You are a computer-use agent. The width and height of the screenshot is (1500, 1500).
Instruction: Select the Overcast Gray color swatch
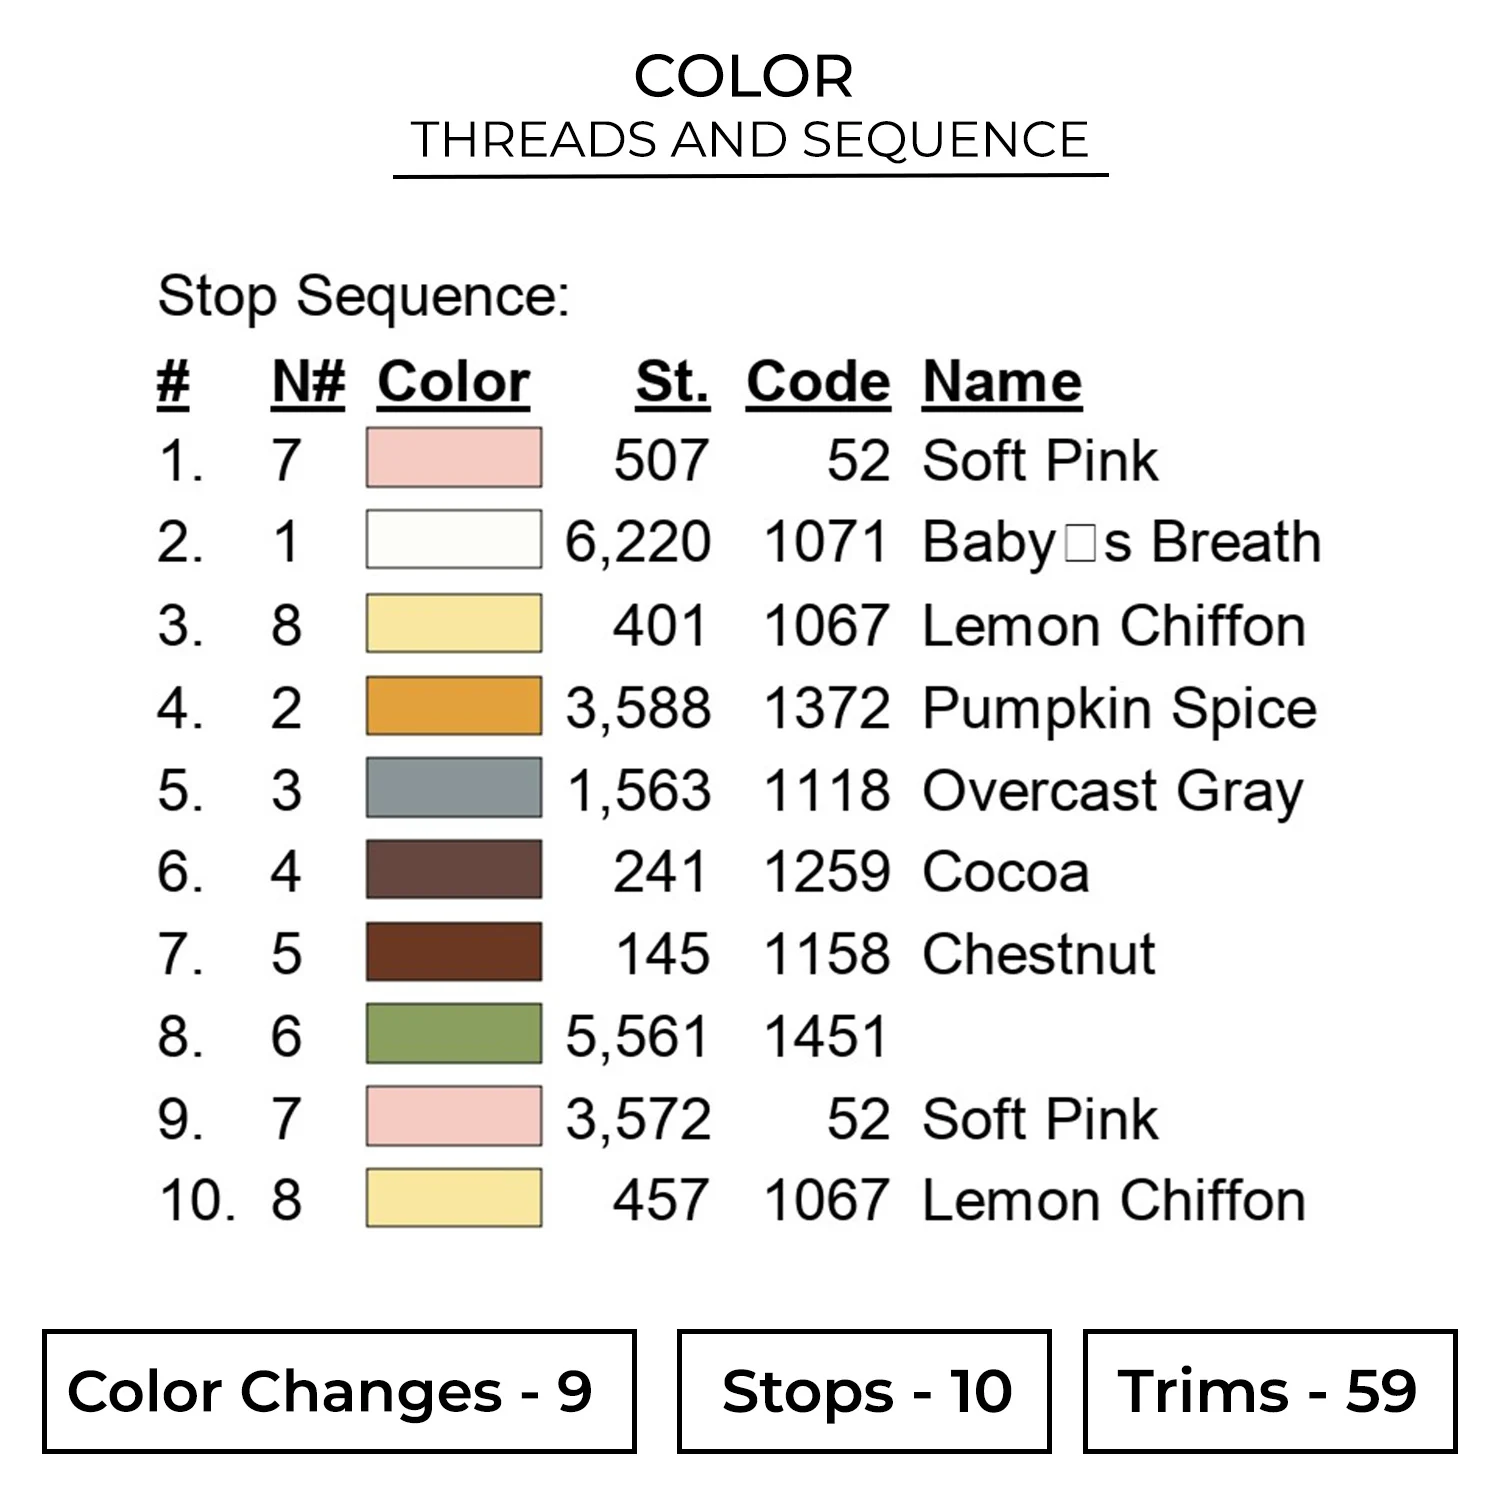click(x=454, y=789)
